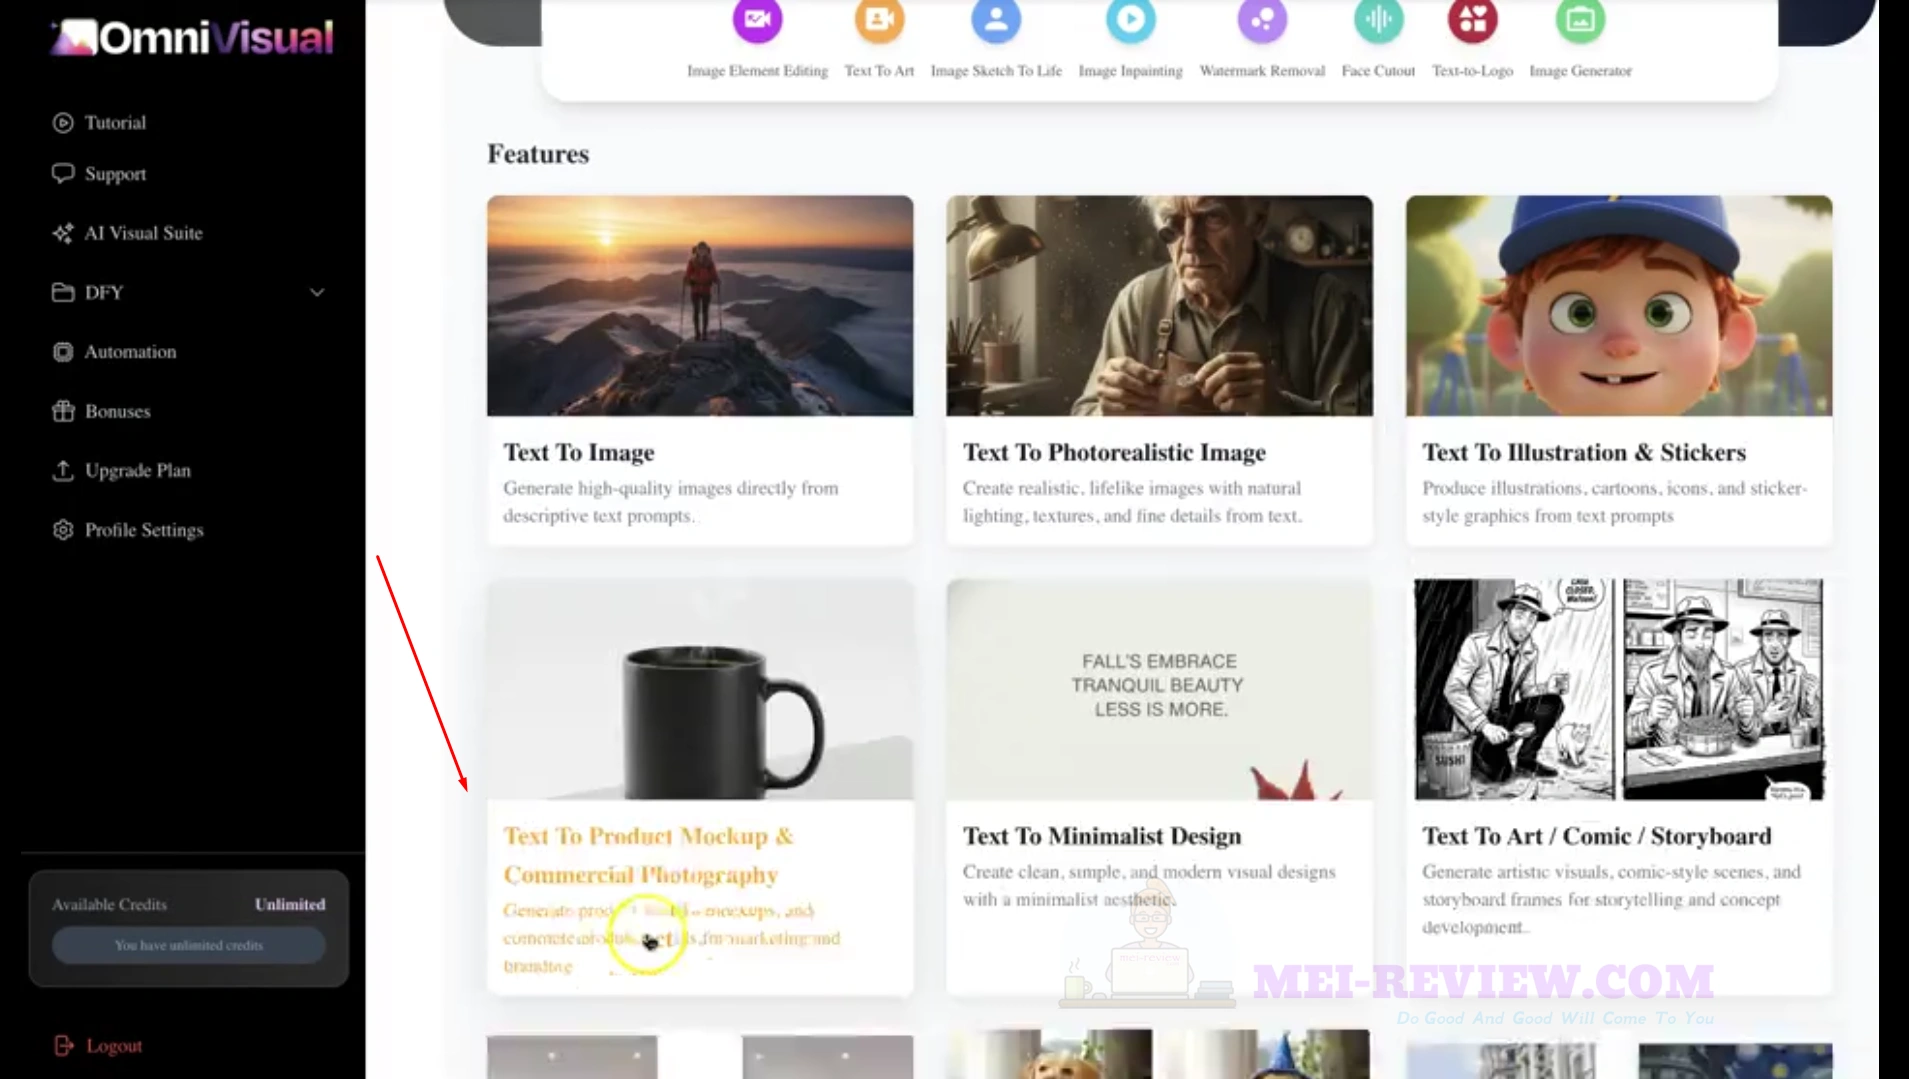Click the 'Text To Photorealistic Image' title
The image size is (1909, 1079).
[1114, 452]
